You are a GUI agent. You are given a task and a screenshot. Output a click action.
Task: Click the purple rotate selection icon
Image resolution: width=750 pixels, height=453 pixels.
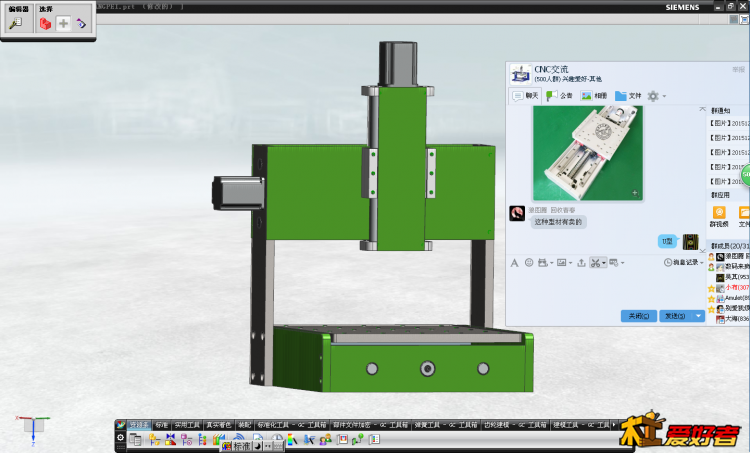(81, 23)
